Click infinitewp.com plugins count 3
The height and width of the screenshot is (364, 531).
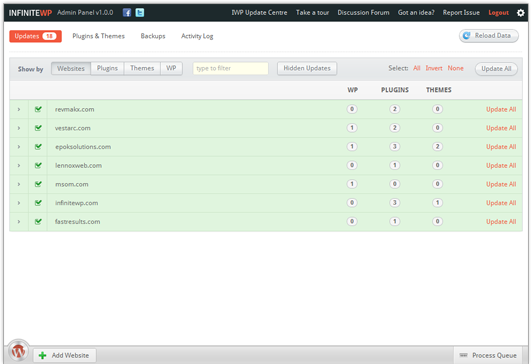(x=395, y=203)
